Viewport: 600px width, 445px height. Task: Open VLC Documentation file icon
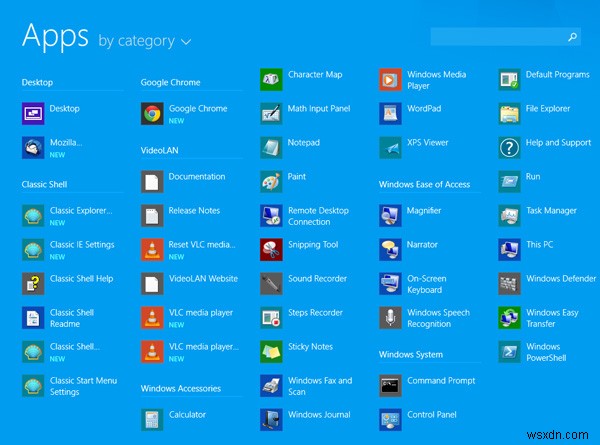pyautogui.click(x=152, y=182)
